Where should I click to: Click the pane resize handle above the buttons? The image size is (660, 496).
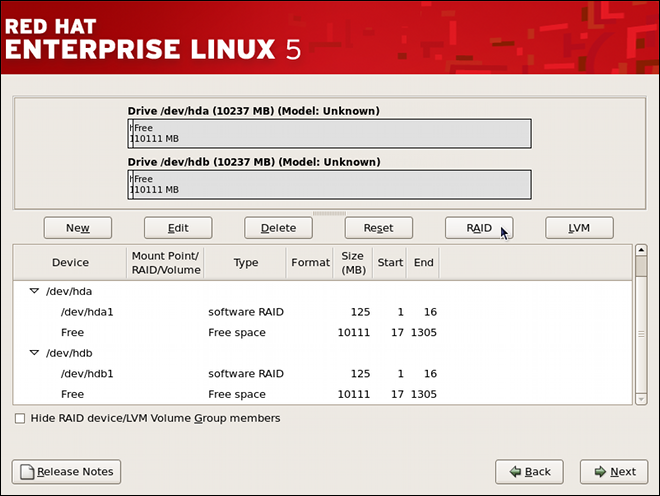[x=329, y=213]
